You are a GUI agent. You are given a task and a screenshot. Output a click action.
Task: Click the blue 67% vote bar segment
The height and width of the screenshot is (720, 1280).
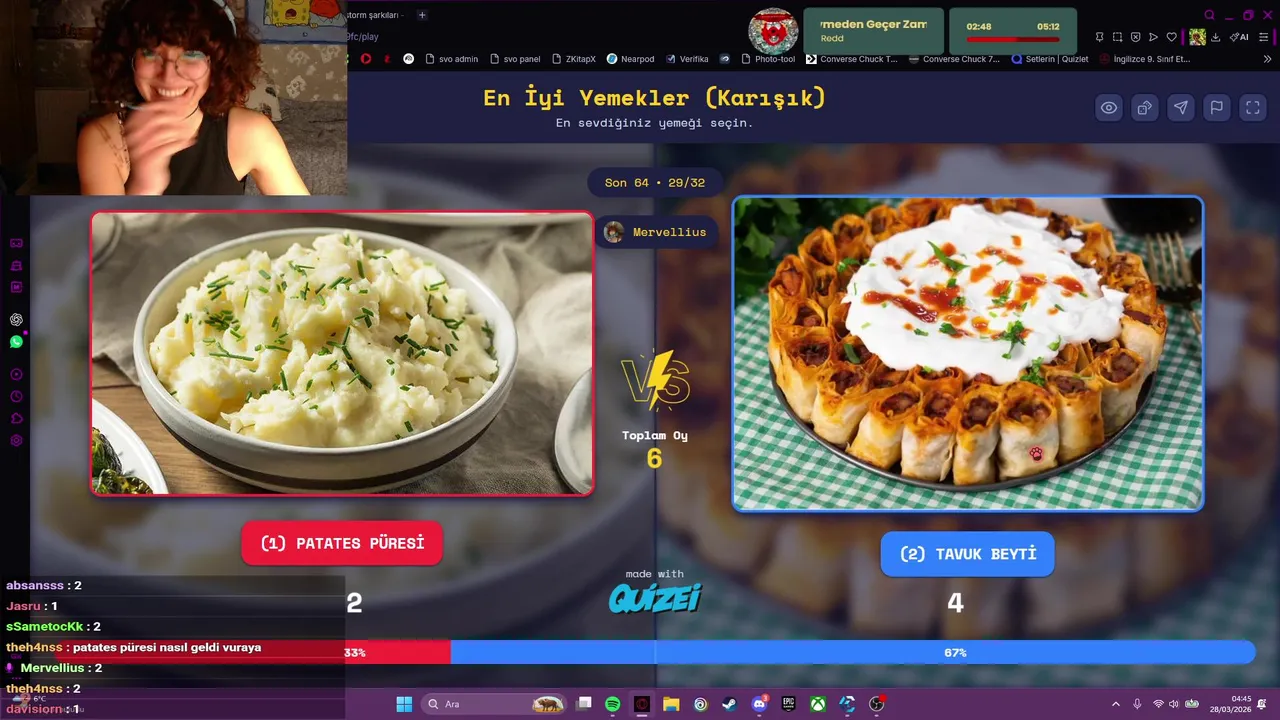[x=852, y=652]
